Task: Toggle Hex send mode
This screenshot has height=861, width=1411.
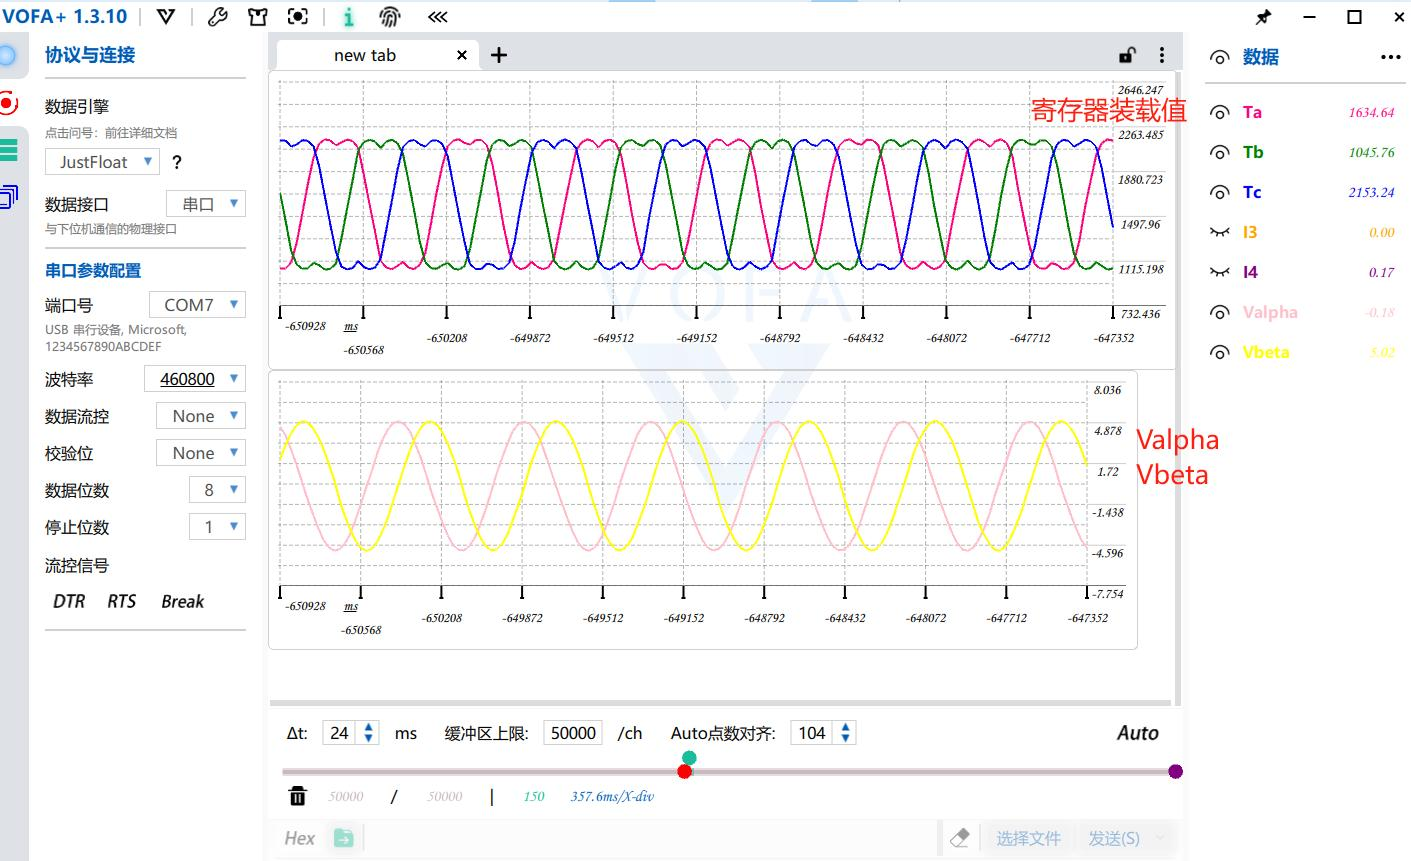Action: point(300,838)
